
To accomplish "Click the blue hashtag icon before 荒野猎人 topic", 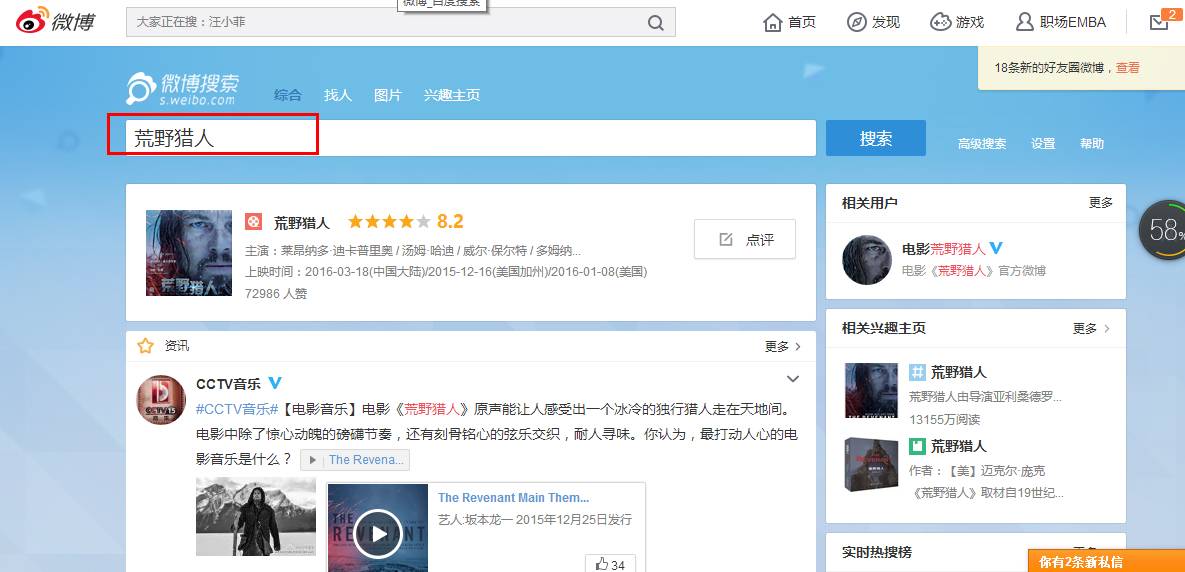I will pos(917,372).
